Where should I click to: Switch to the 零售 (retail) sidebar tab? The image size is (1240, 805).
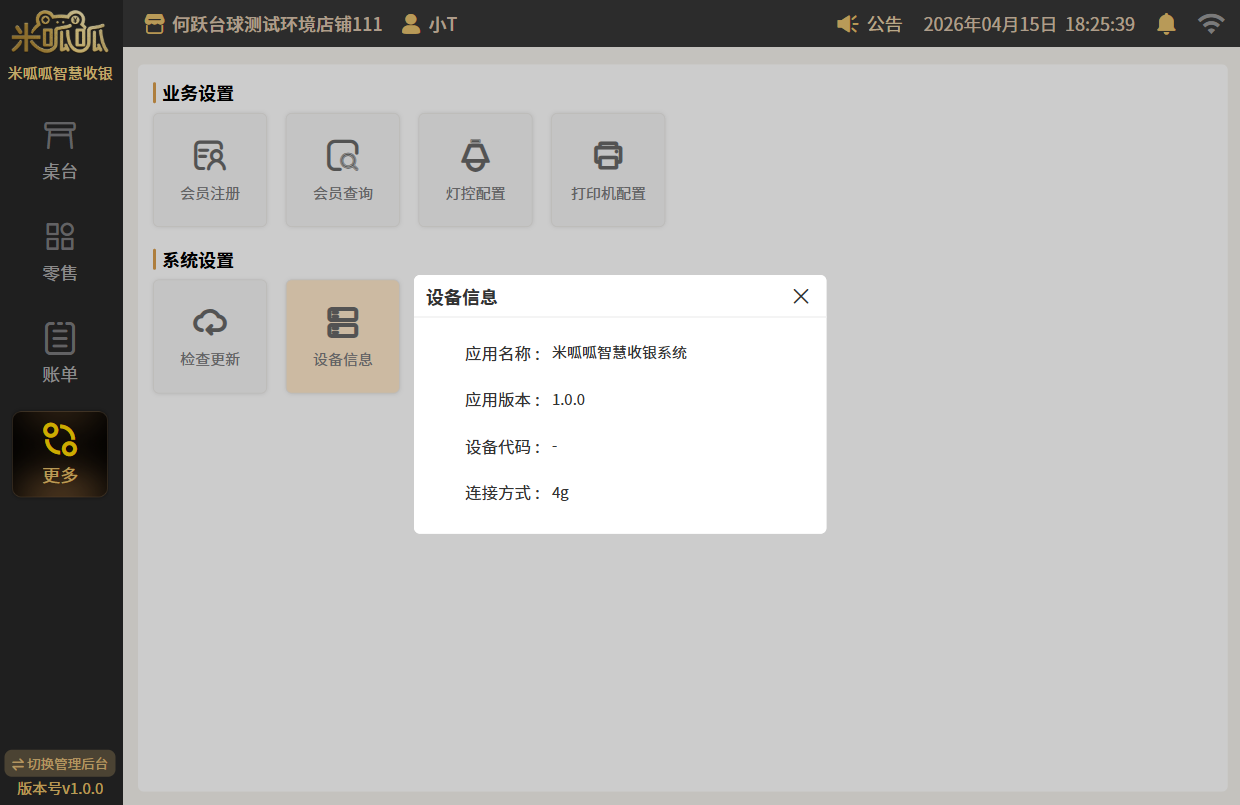(60, 251)
